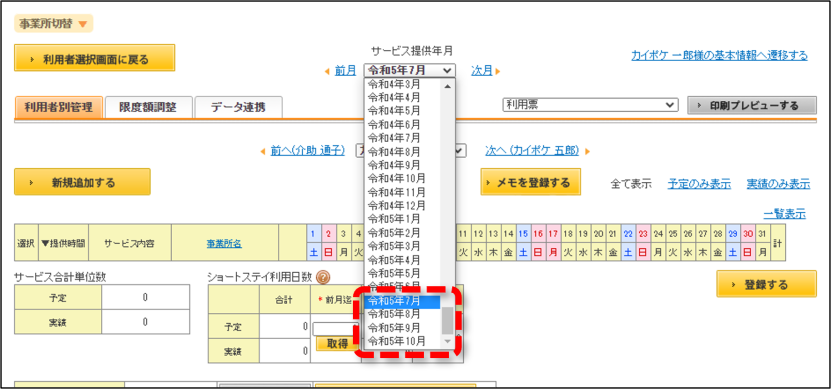Click the orange arrow after 次へ (カイポケ 五郎)
This screenshot has width=831, height=389.
point(587,152)
